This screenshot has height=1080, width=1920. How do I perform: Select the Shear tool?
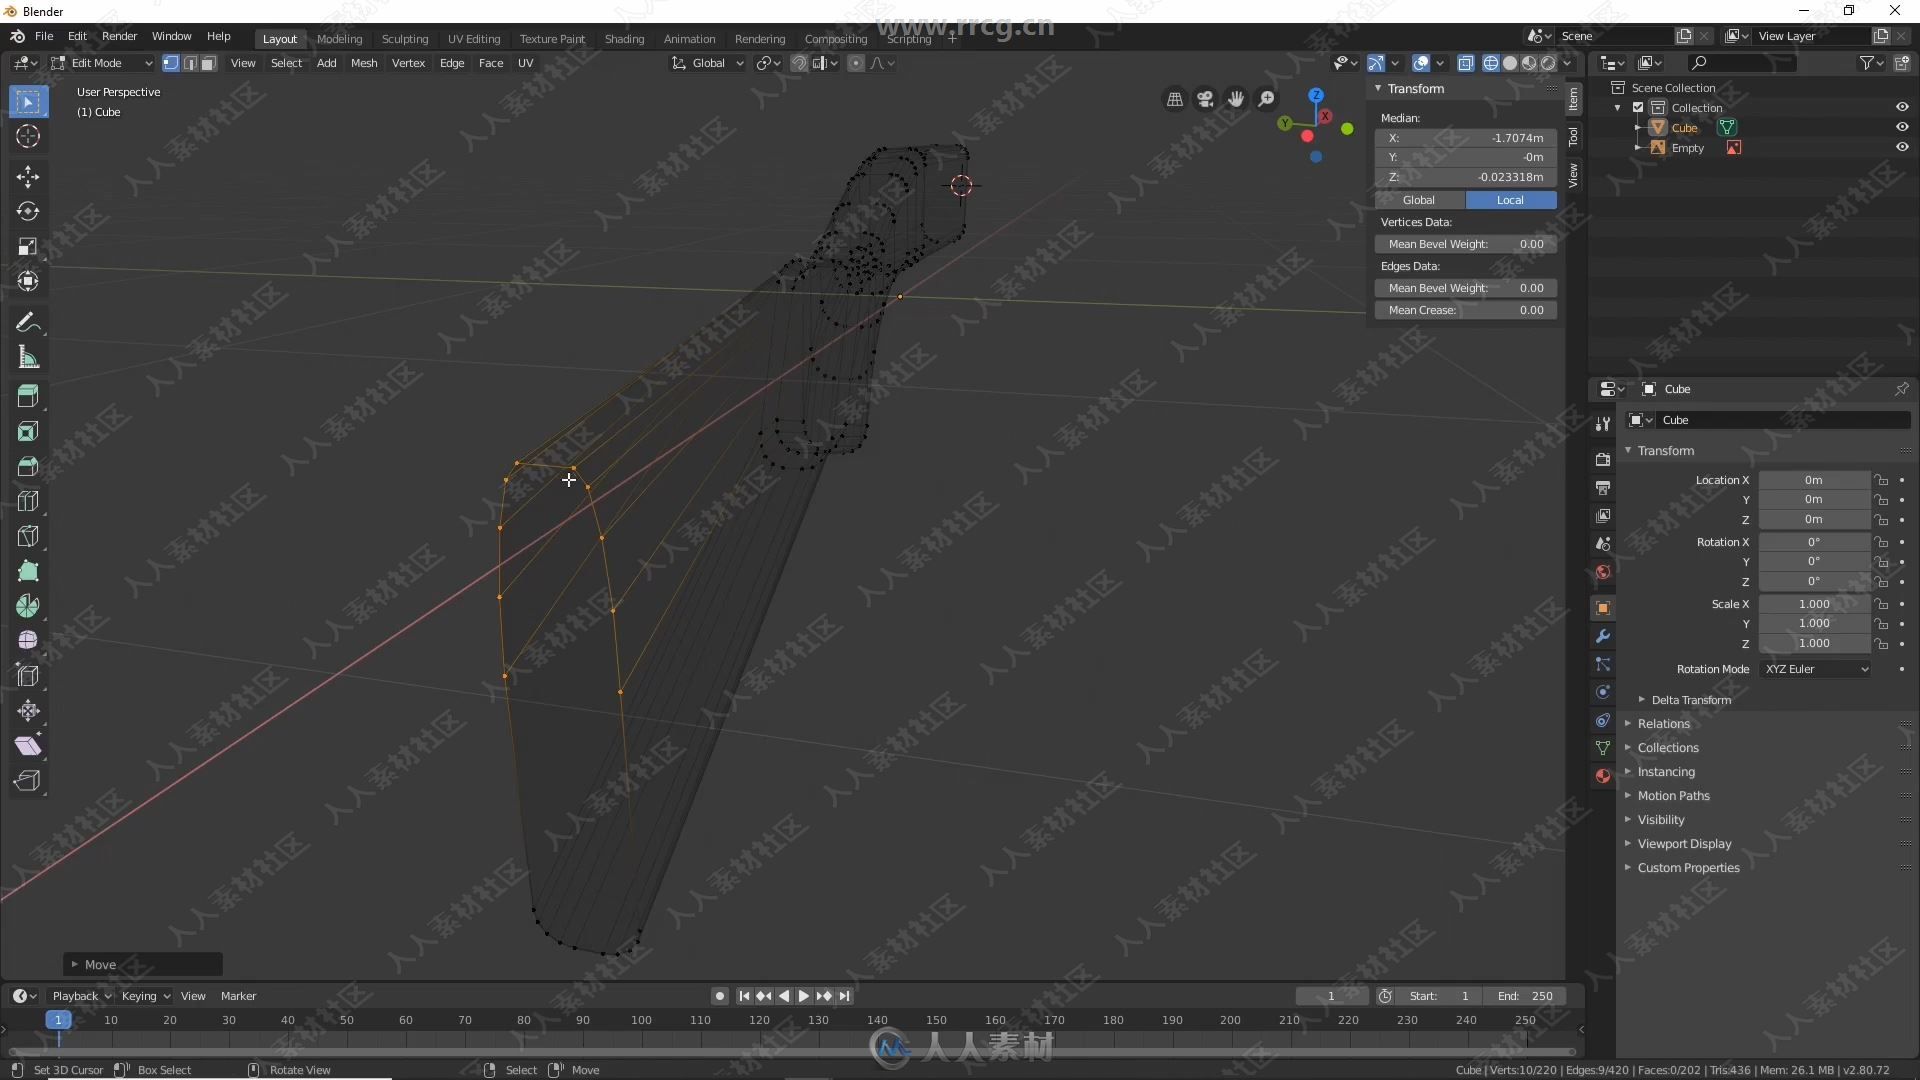click(x=28, y=746)
